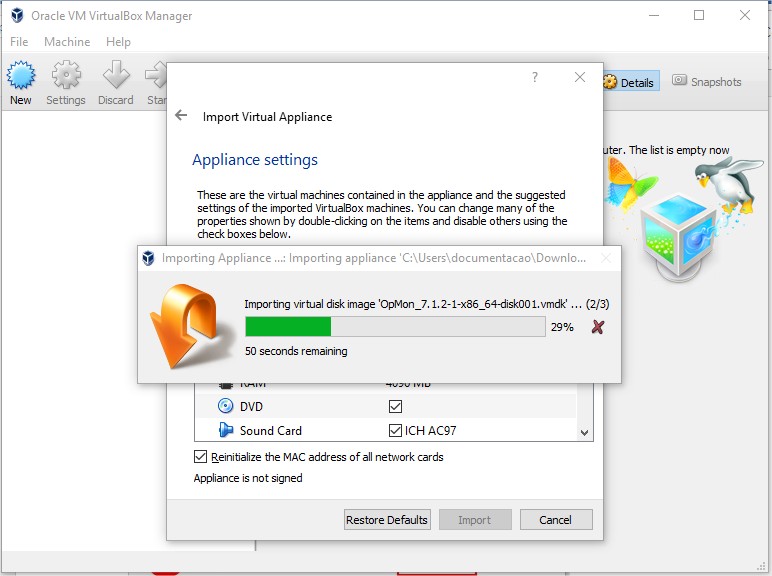Viewport: 772px width, 576px height.
Task: Toggle the ICH AC97 sound card checkbox
Action: point(395,431)
